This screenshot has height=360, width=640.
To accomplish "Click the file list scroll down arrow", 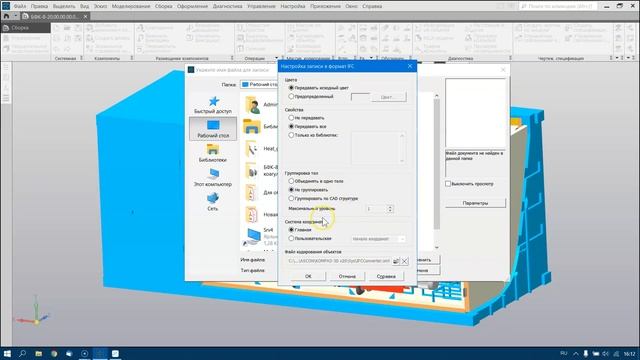I will click(x=436, y=247).
